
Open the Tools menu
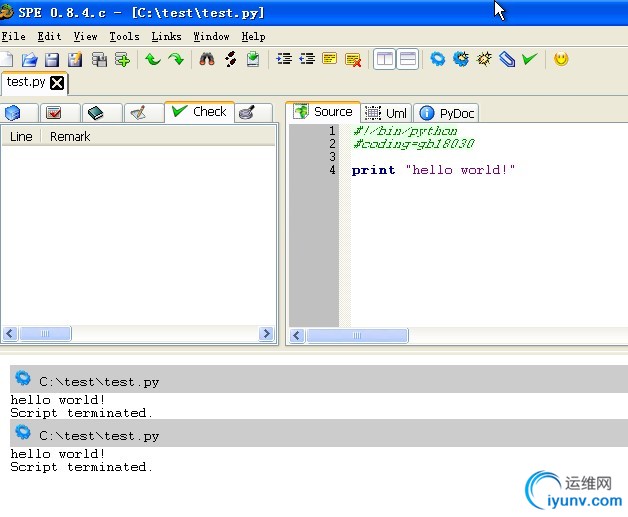coord(124,36)
